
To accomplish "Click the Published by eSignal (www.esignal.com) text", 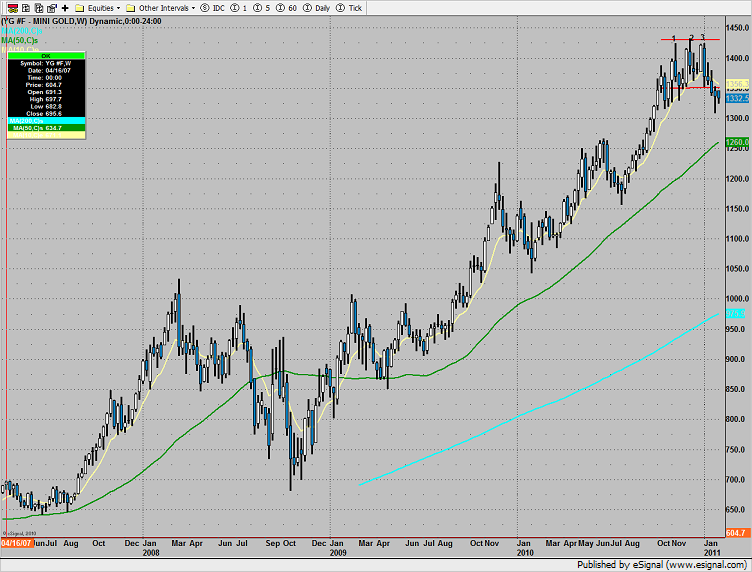I will point(662,565).
